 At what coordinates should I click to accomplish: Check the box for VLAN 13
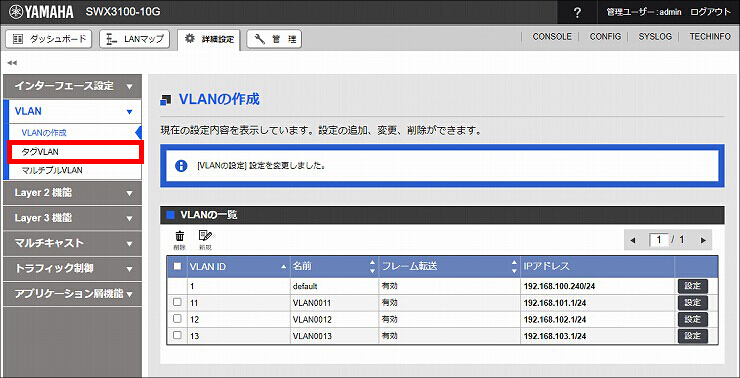(177, 336)
